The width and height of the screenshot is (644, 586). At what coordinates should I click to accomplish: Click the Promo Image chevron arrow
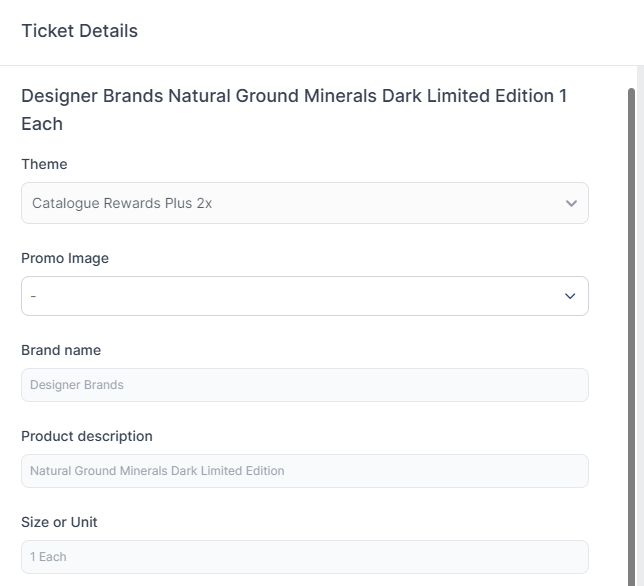pyautogui.click(x=570, y=296)
